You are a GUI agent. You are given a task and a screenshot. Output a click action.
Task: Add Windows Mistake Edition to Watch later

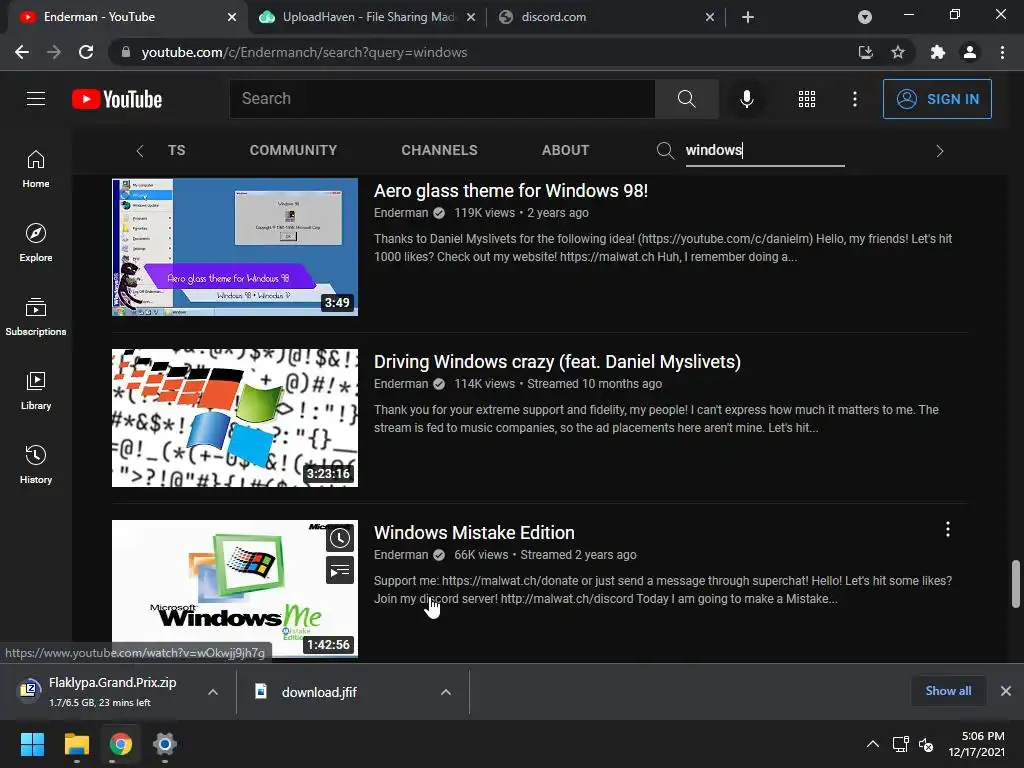[x=340, y=538]
